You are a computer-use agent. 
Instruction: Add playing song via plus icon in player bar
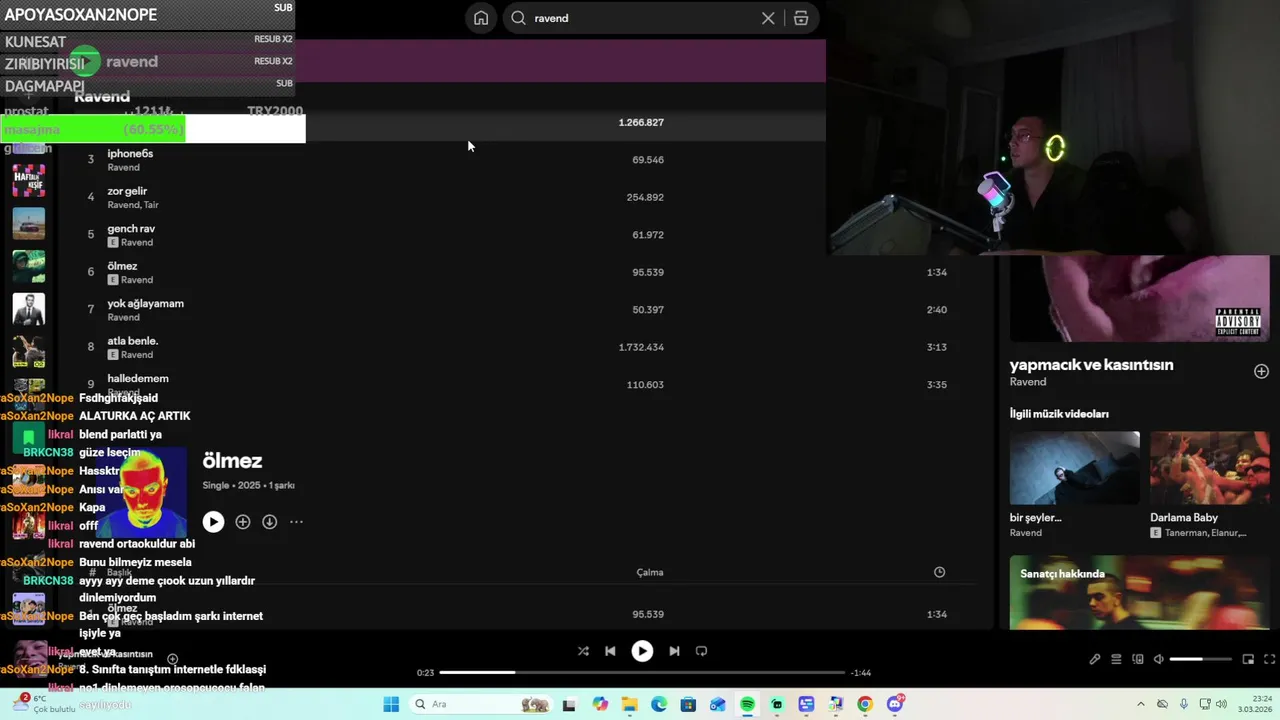172,659
